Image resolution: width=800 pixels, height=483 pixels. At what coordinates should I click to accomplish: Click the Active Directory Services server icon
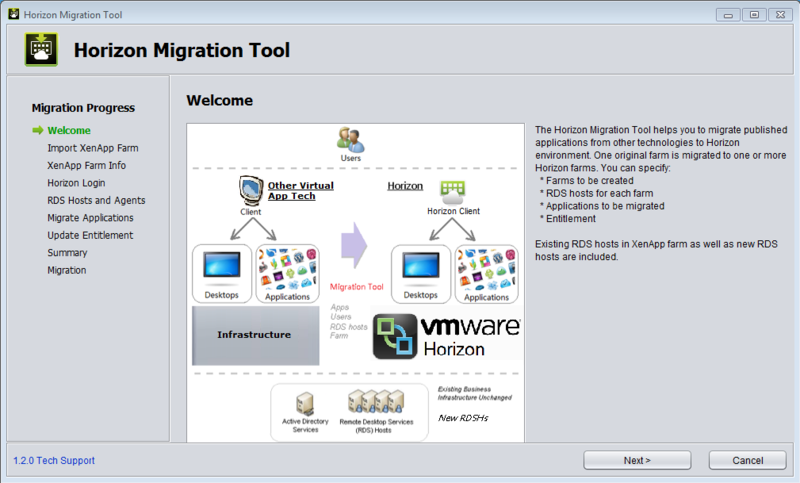coord(305,403)
